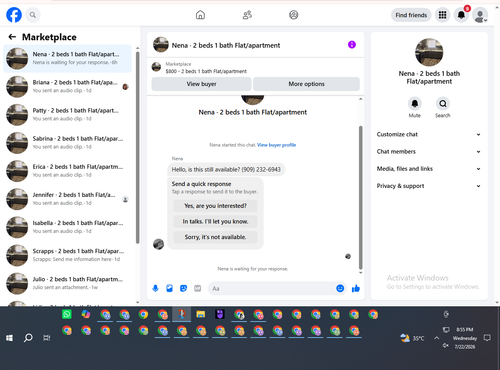Click the large listing photo in right panel
The width and height of the screenshot is (500, 370).
coord(429,52)
